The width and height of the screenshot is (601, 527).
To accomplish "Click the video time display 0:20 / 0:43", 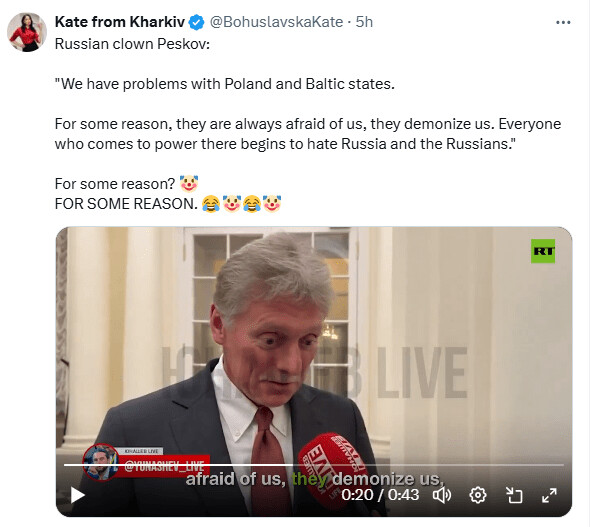I will [x=380, y=494].
